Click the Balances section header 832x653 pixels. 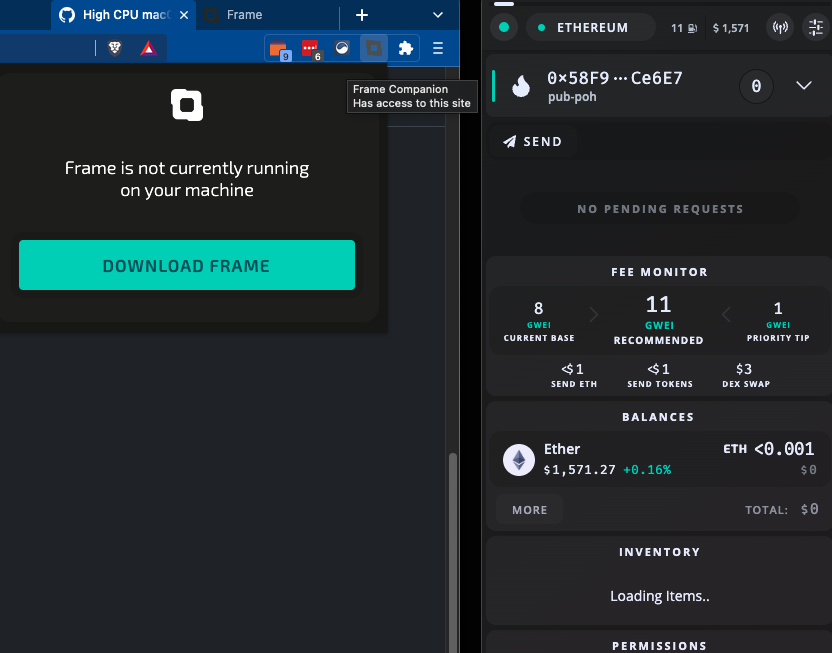[x=658, y=417]
